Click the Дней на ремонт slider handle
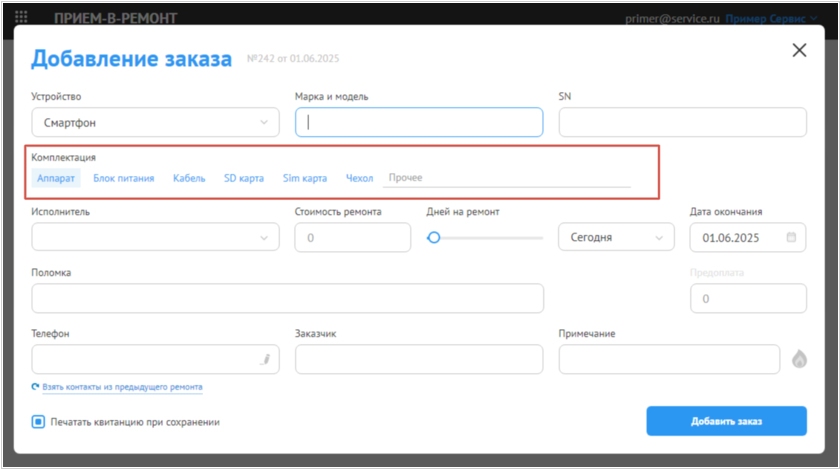 [434, 237]
